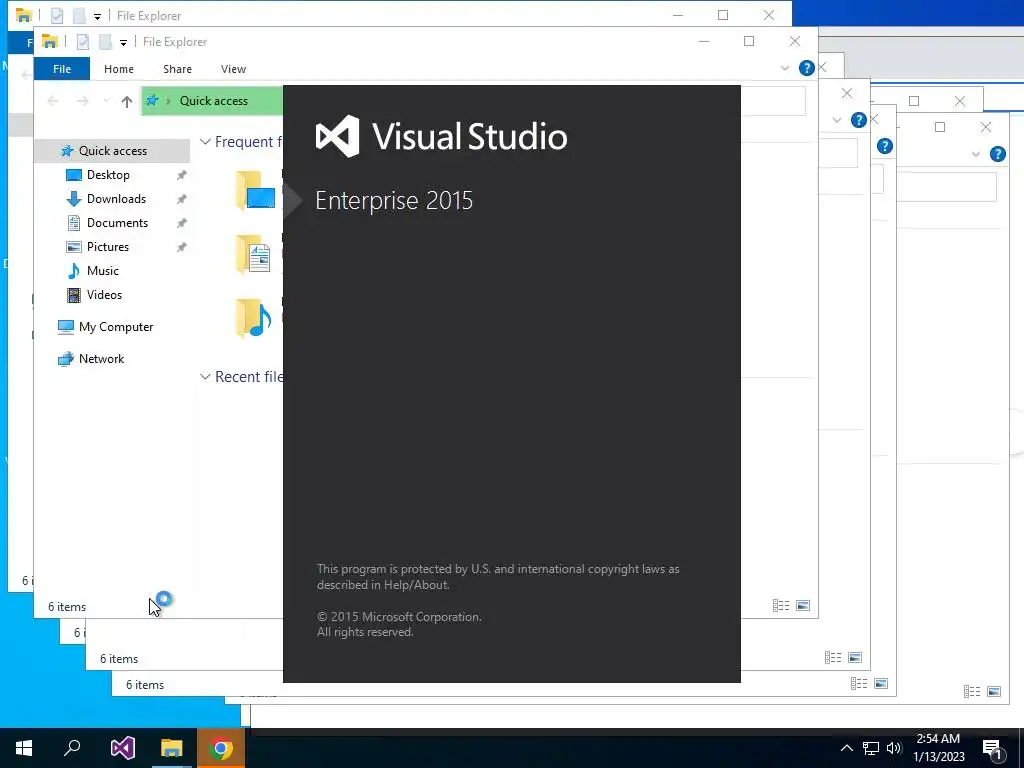Collapse the Recent files group

tap(205, 377)
